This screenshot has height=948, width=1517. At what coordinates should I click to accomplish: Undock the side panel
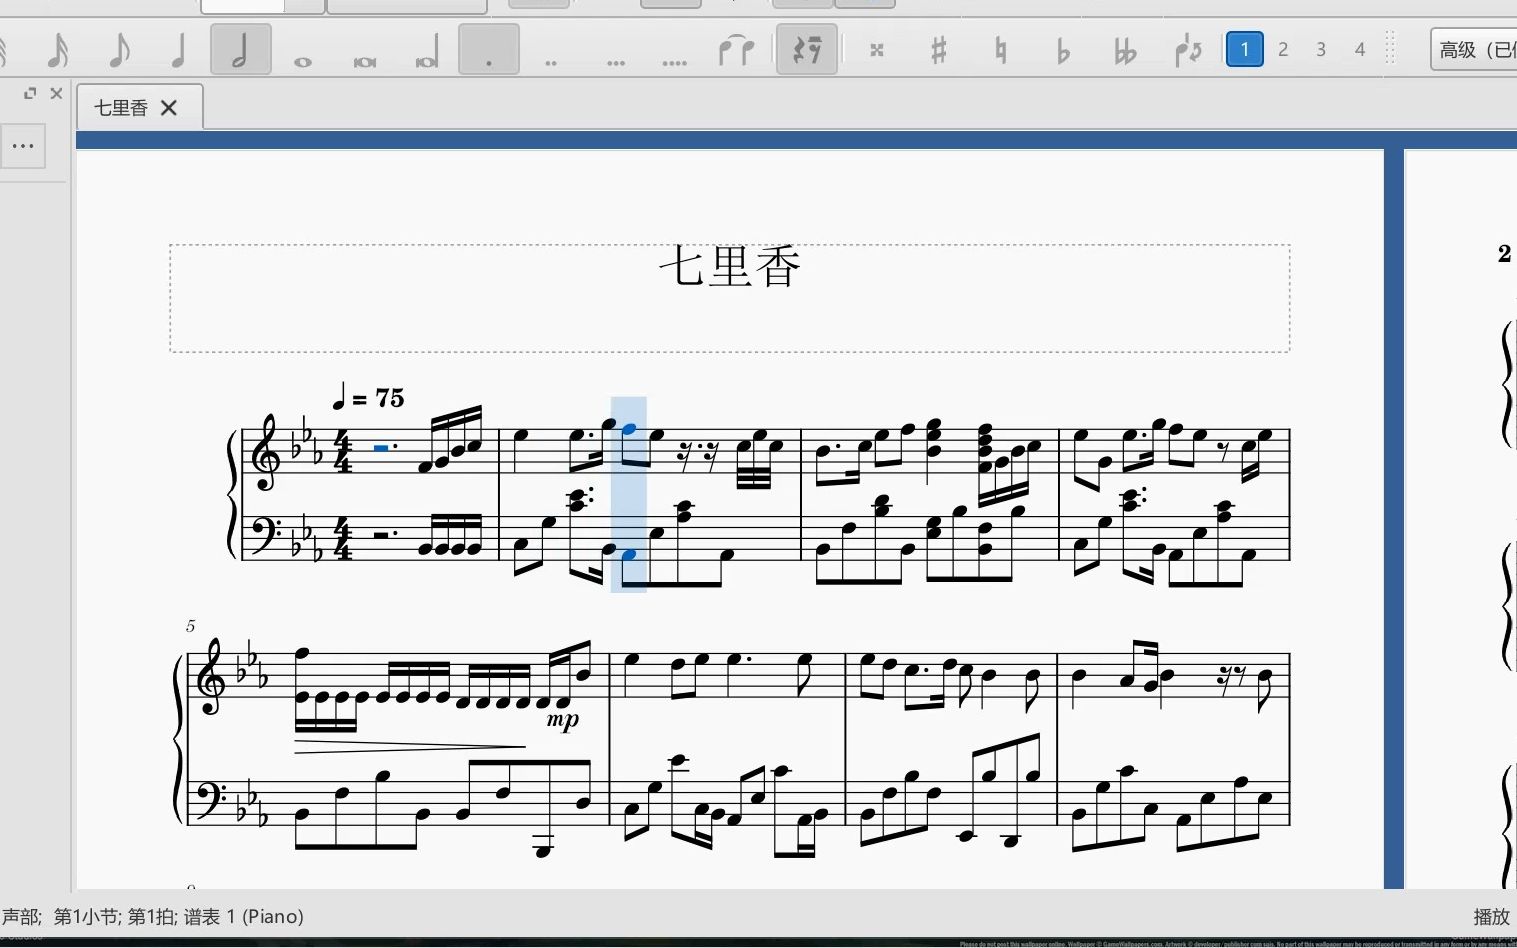click(x=30, y=93)
